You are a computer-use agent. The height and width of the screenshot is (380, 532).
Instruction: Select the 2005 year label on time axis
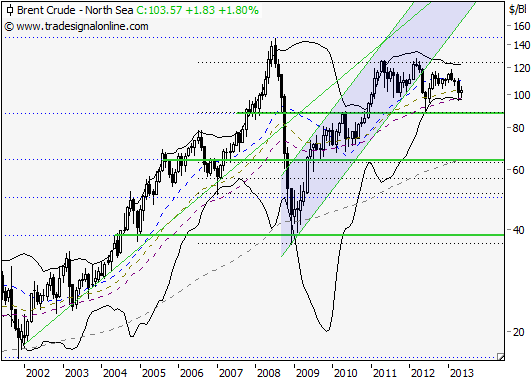(154, 373)
